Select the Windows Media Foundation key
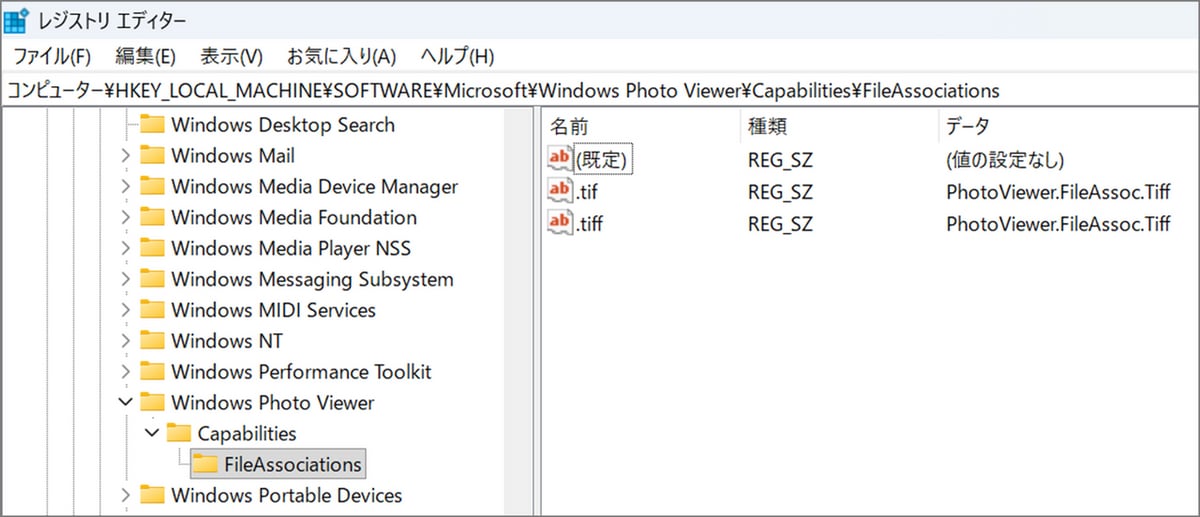Viewport: 1200px width, 517px height. pyautogui.click(x=293, y=218)
